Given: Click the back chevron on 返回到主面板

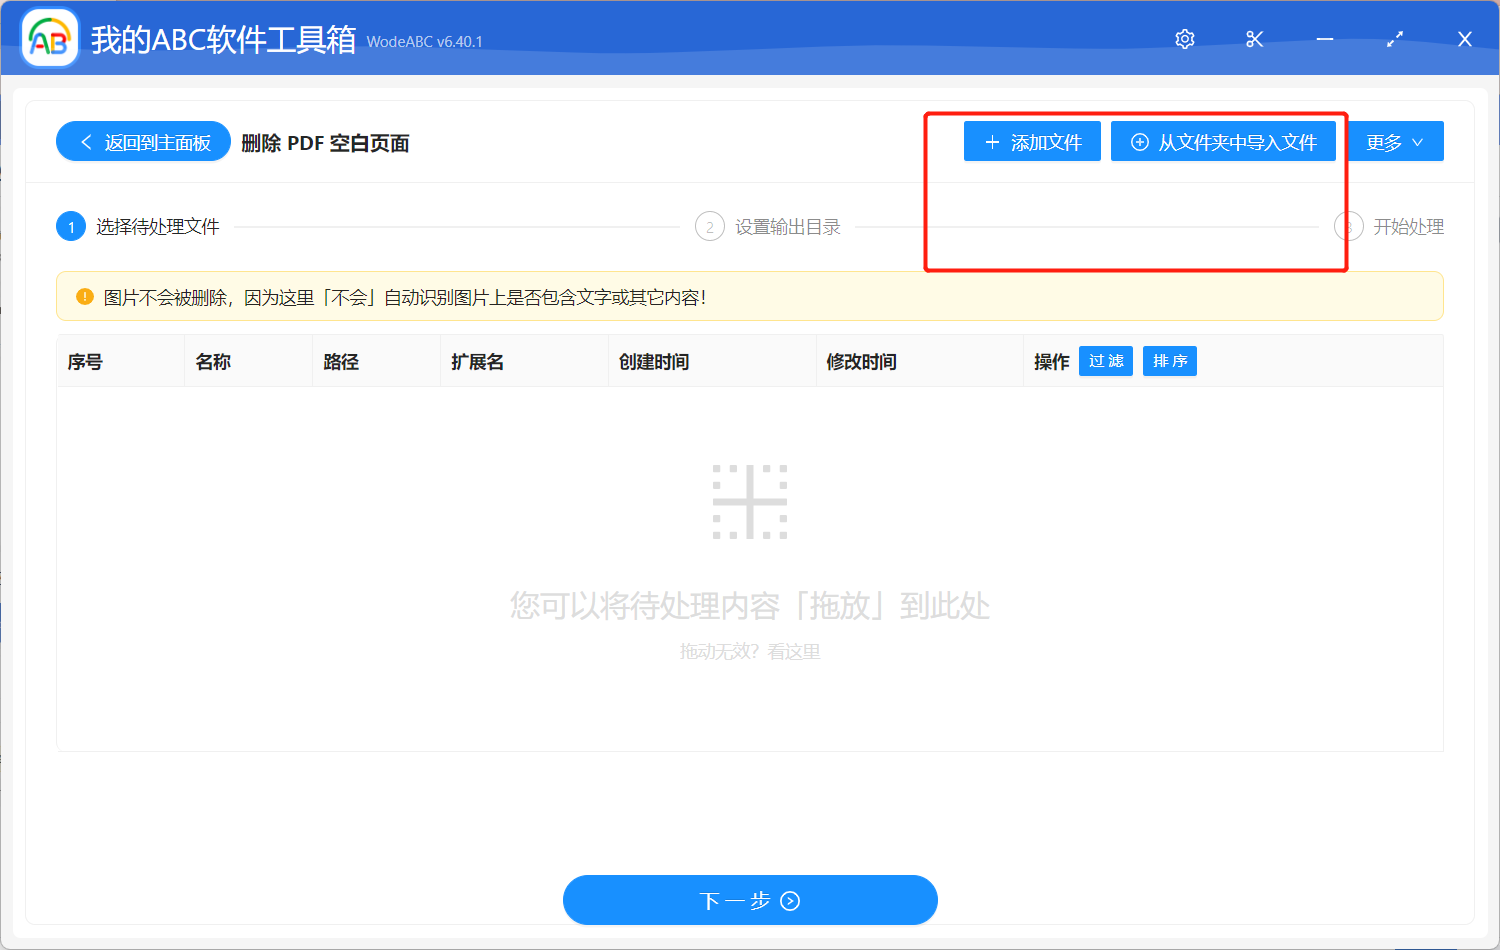Looking at the screenshot, I should tap(84, 141).
